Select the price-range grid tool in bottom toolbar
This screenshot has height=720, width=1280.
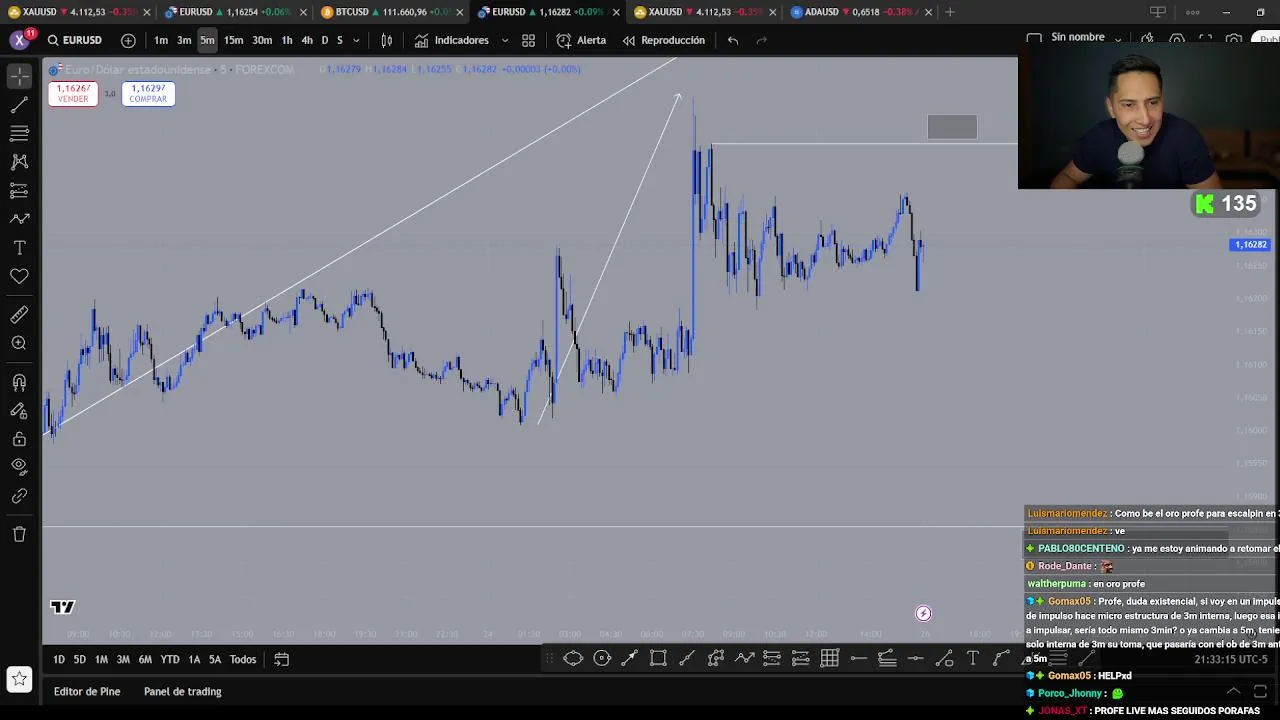pos(830,658)
